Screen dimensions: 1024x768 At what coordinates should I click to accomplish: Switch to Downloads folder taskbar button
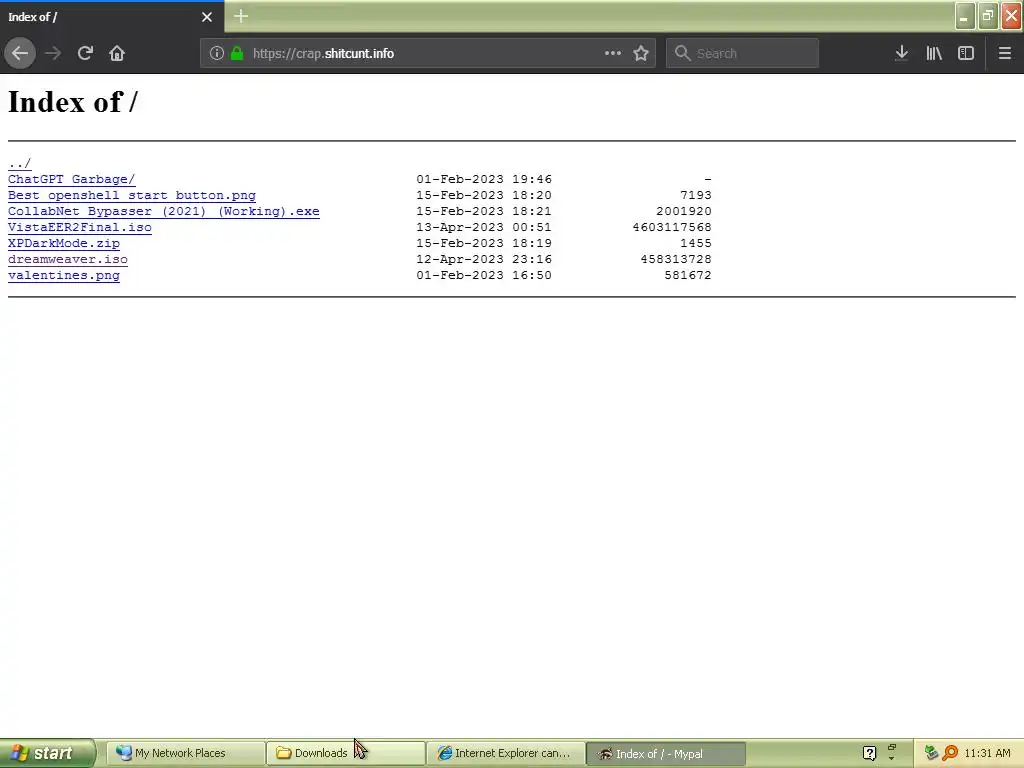[x=346, y=753]
